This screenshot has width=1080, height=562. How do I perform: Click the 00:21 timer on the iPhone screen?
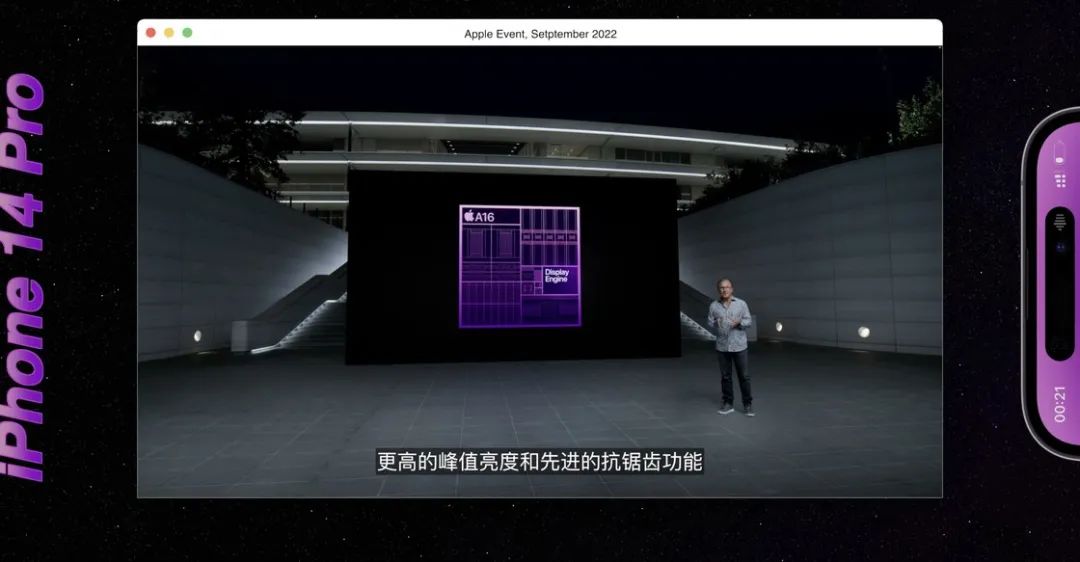click(x=1060, y=404)
